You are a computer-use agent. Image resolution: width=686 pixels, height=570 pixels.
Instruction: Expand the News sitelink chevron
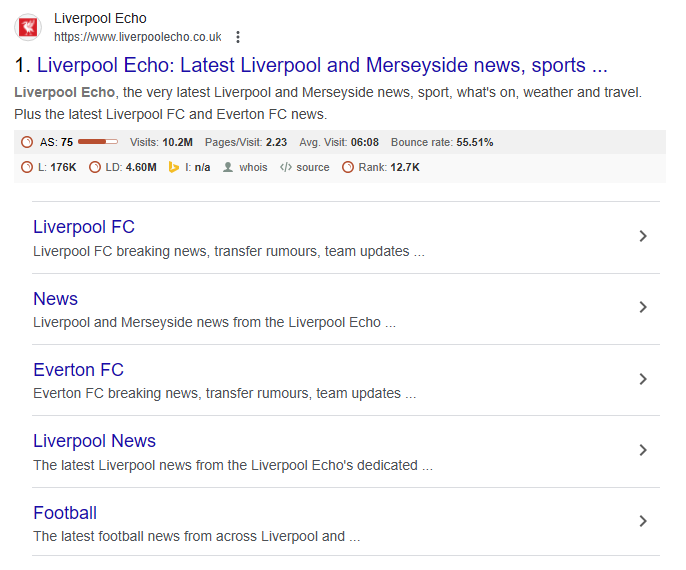pos(643,307)
